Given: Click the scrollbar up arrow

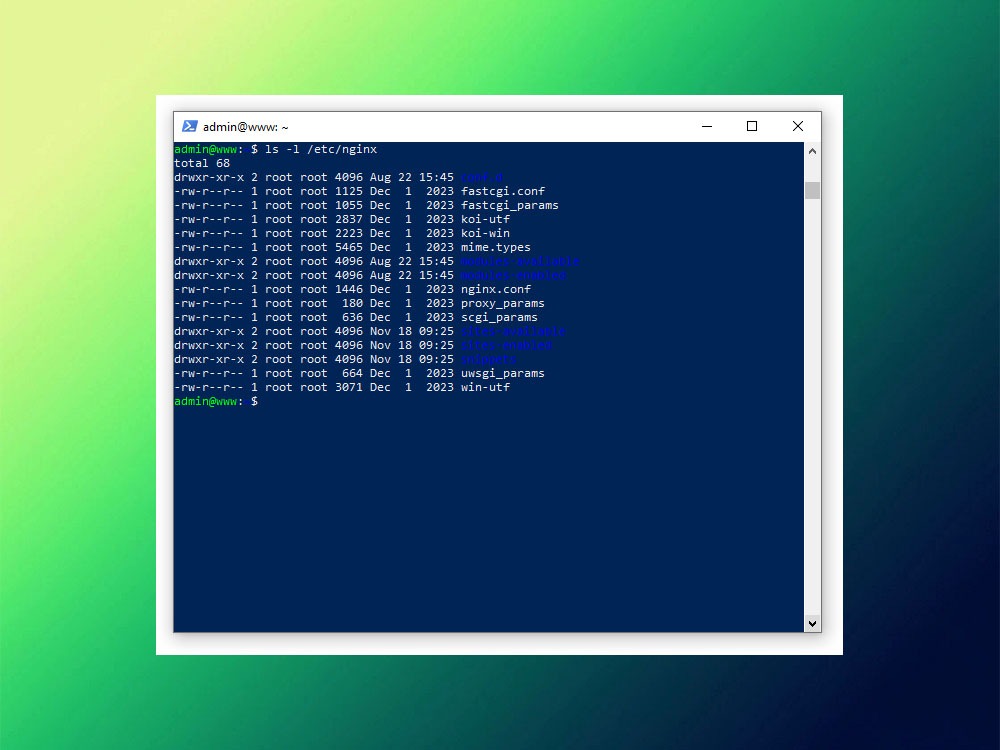Looking at the screenshot, I should coord(812,151).
